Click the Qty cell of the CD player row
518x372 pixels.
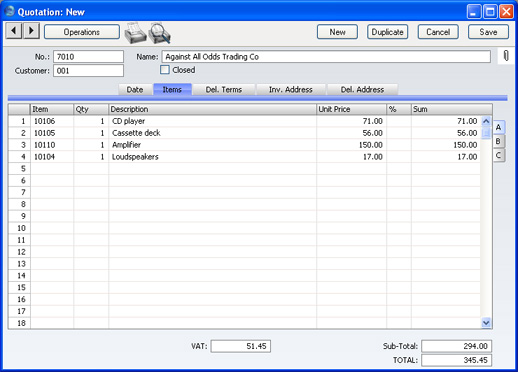click(91, 121)
